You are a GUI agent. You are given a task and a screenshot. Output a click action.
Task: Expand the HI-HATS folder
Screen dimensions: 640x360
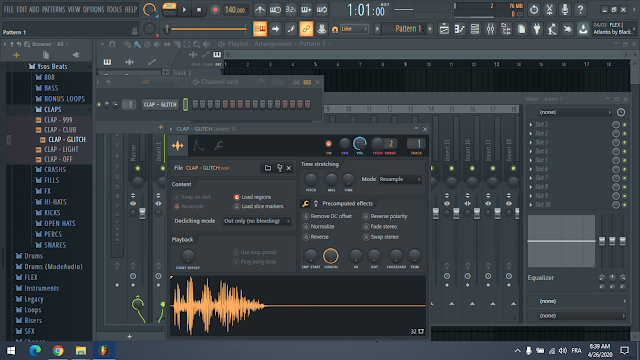click(55, 202)
